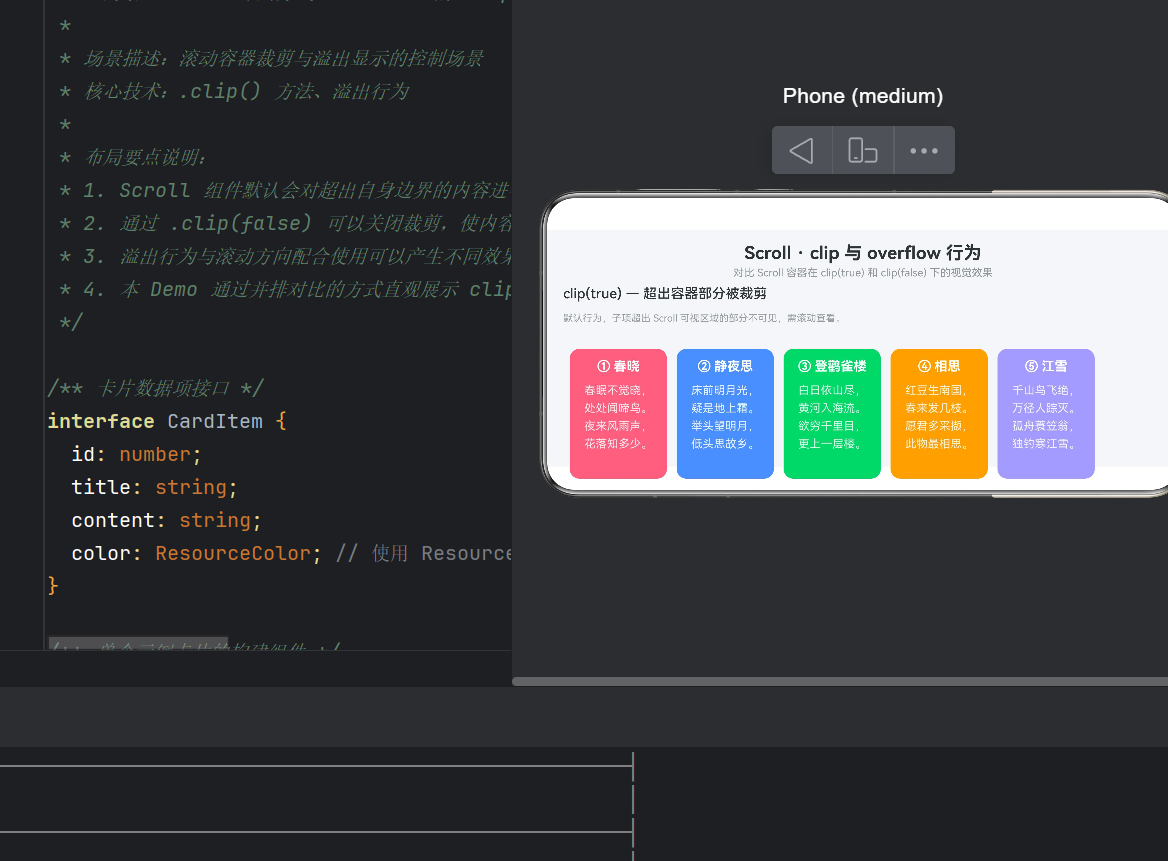Click the 'clip(true) — 超出容器部分被裁剪' section title

click(664, 293)
